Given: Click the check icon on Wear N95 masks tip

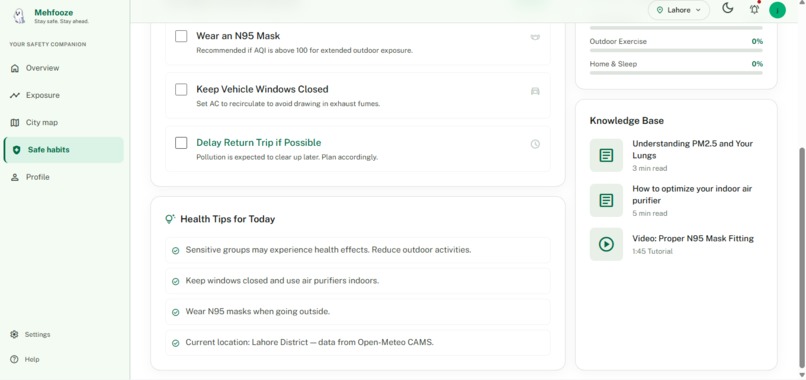Looking at the screenshot, I should [175, 312].
